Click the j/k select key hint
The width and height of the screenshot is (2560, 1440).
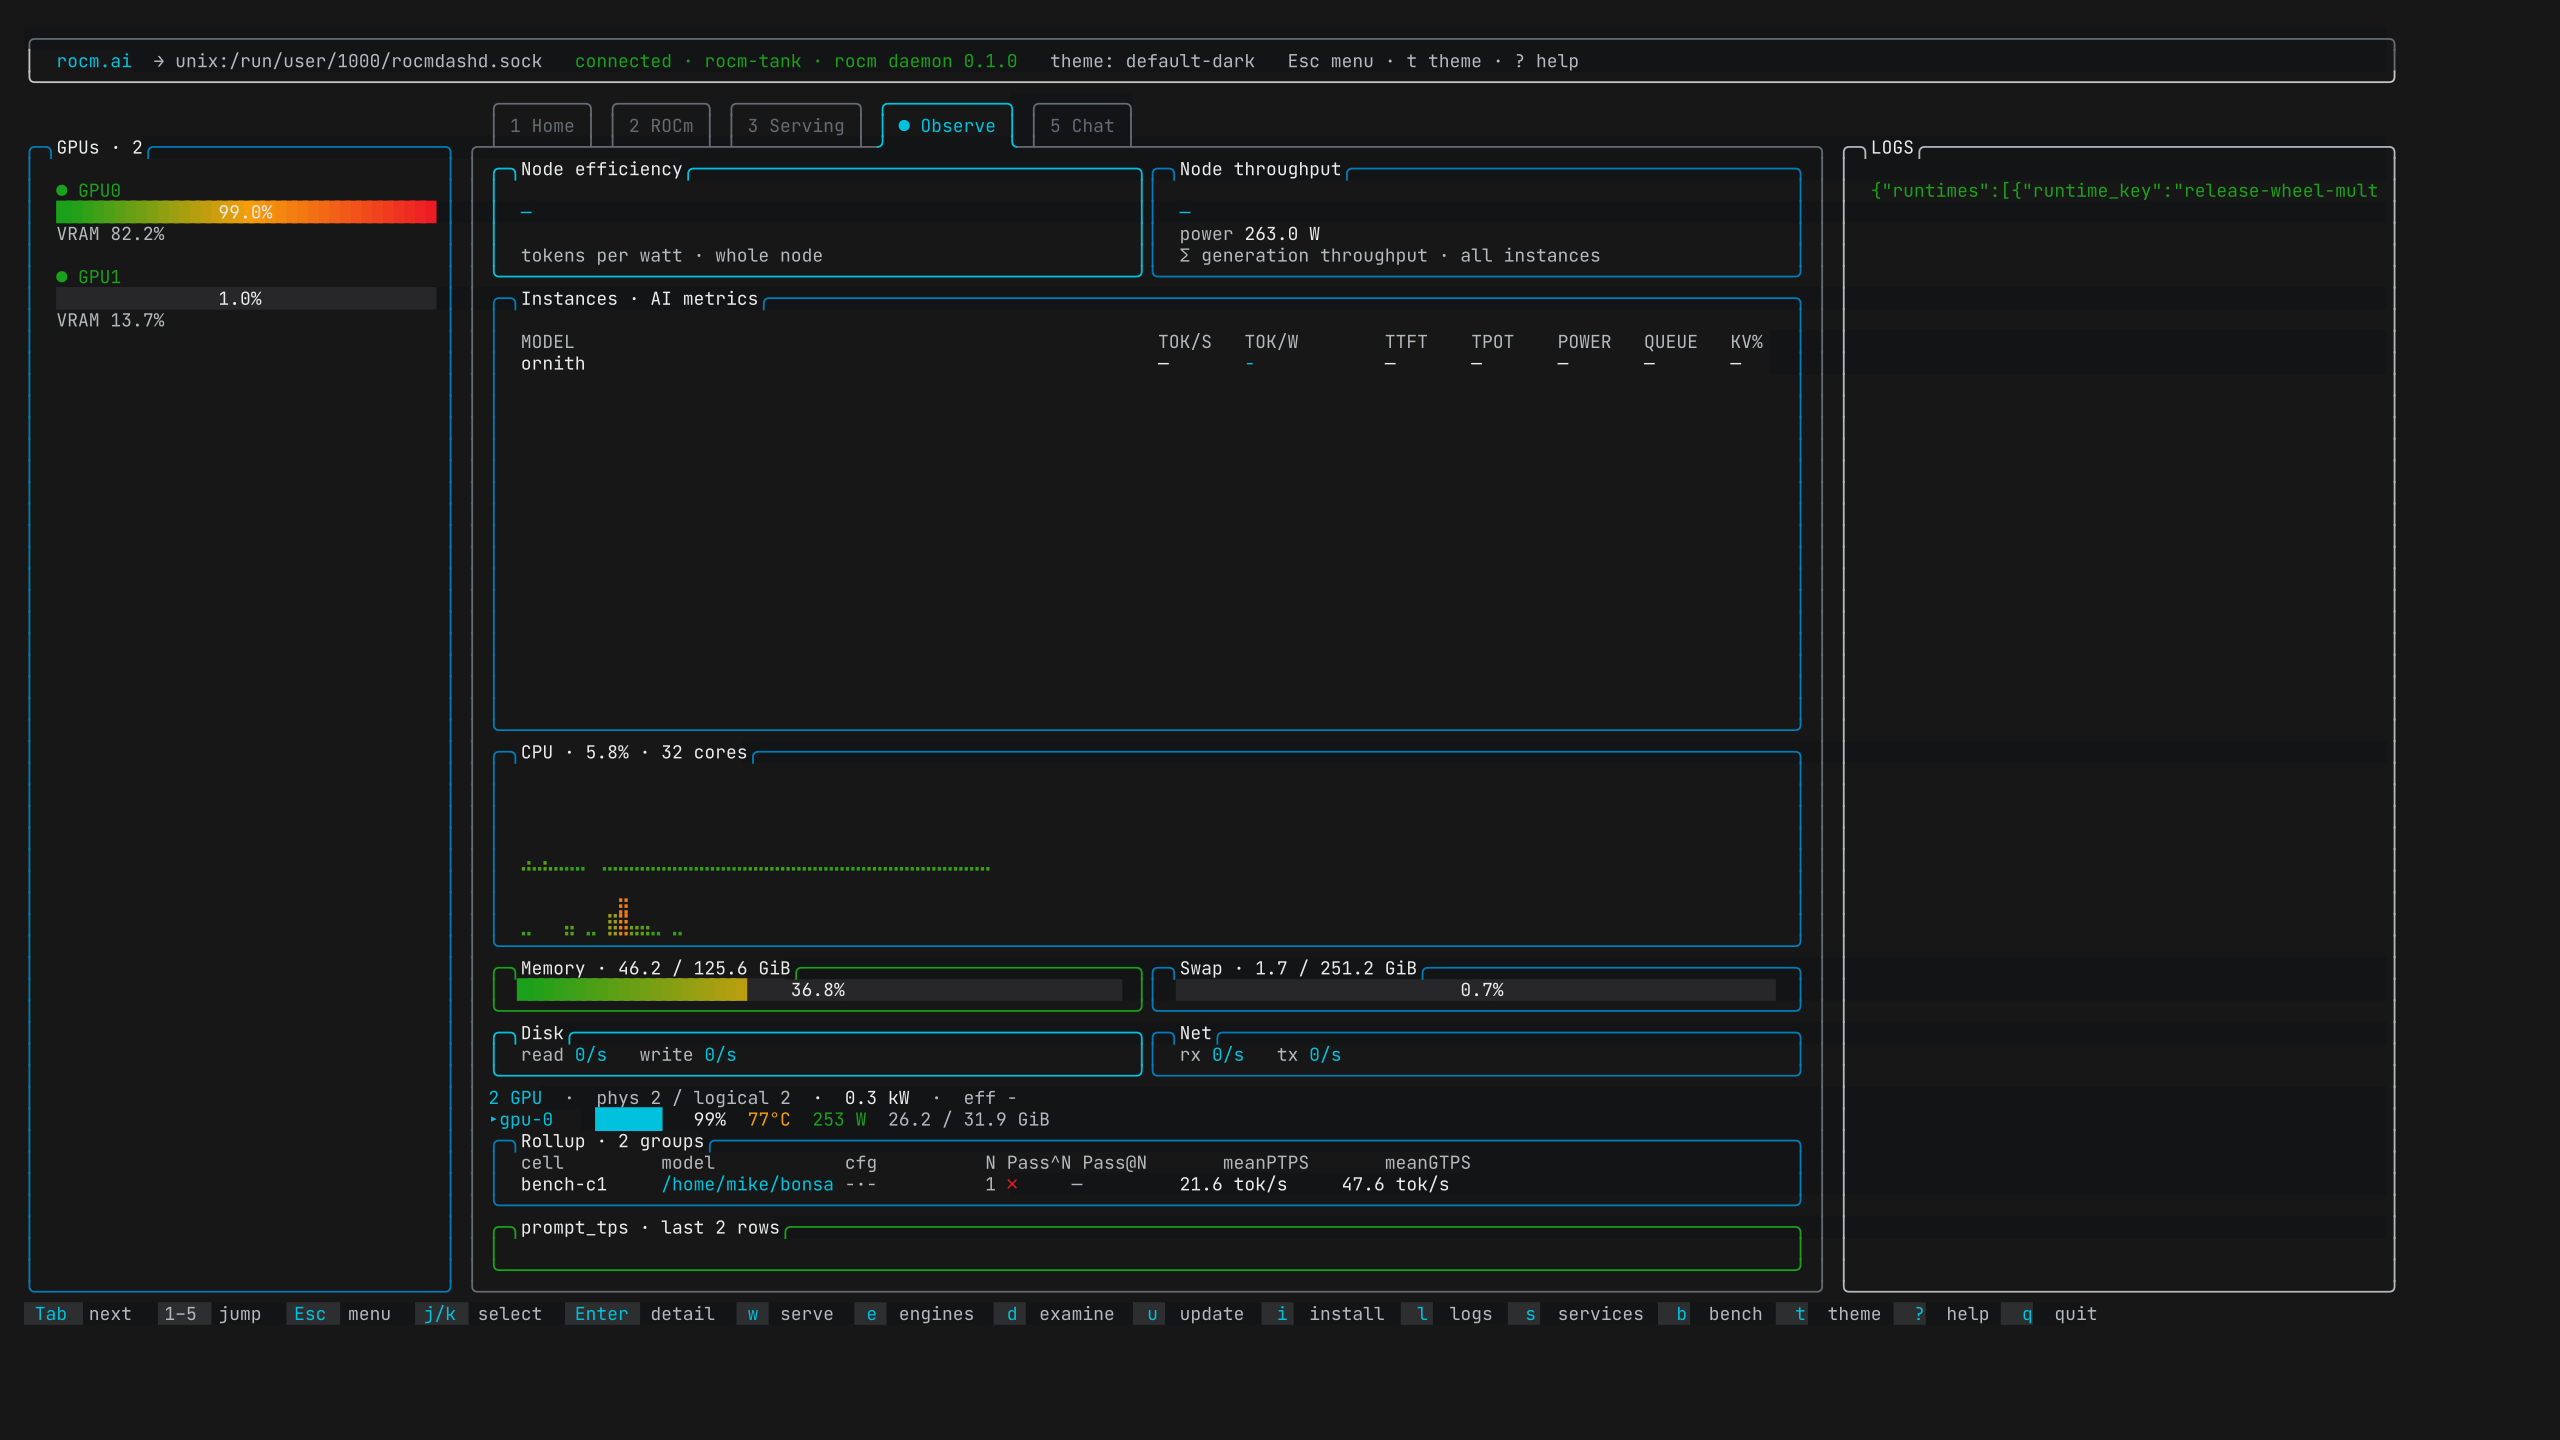[440, 1314]
